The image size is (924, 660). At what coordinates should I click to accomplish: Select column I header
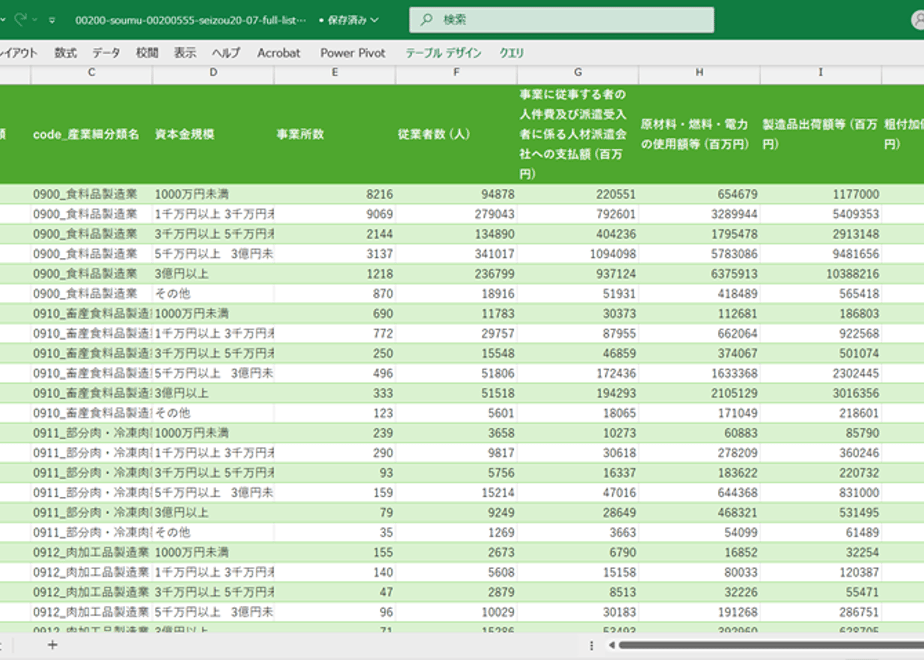pos(821,72)
